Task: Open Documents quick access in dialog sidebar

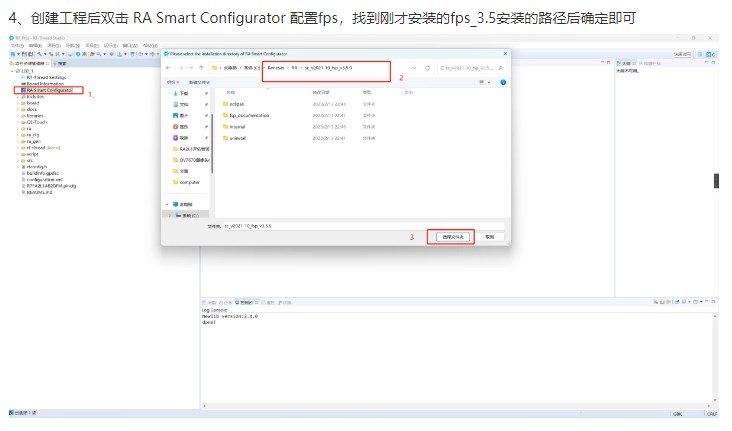Action: [181, 105]
